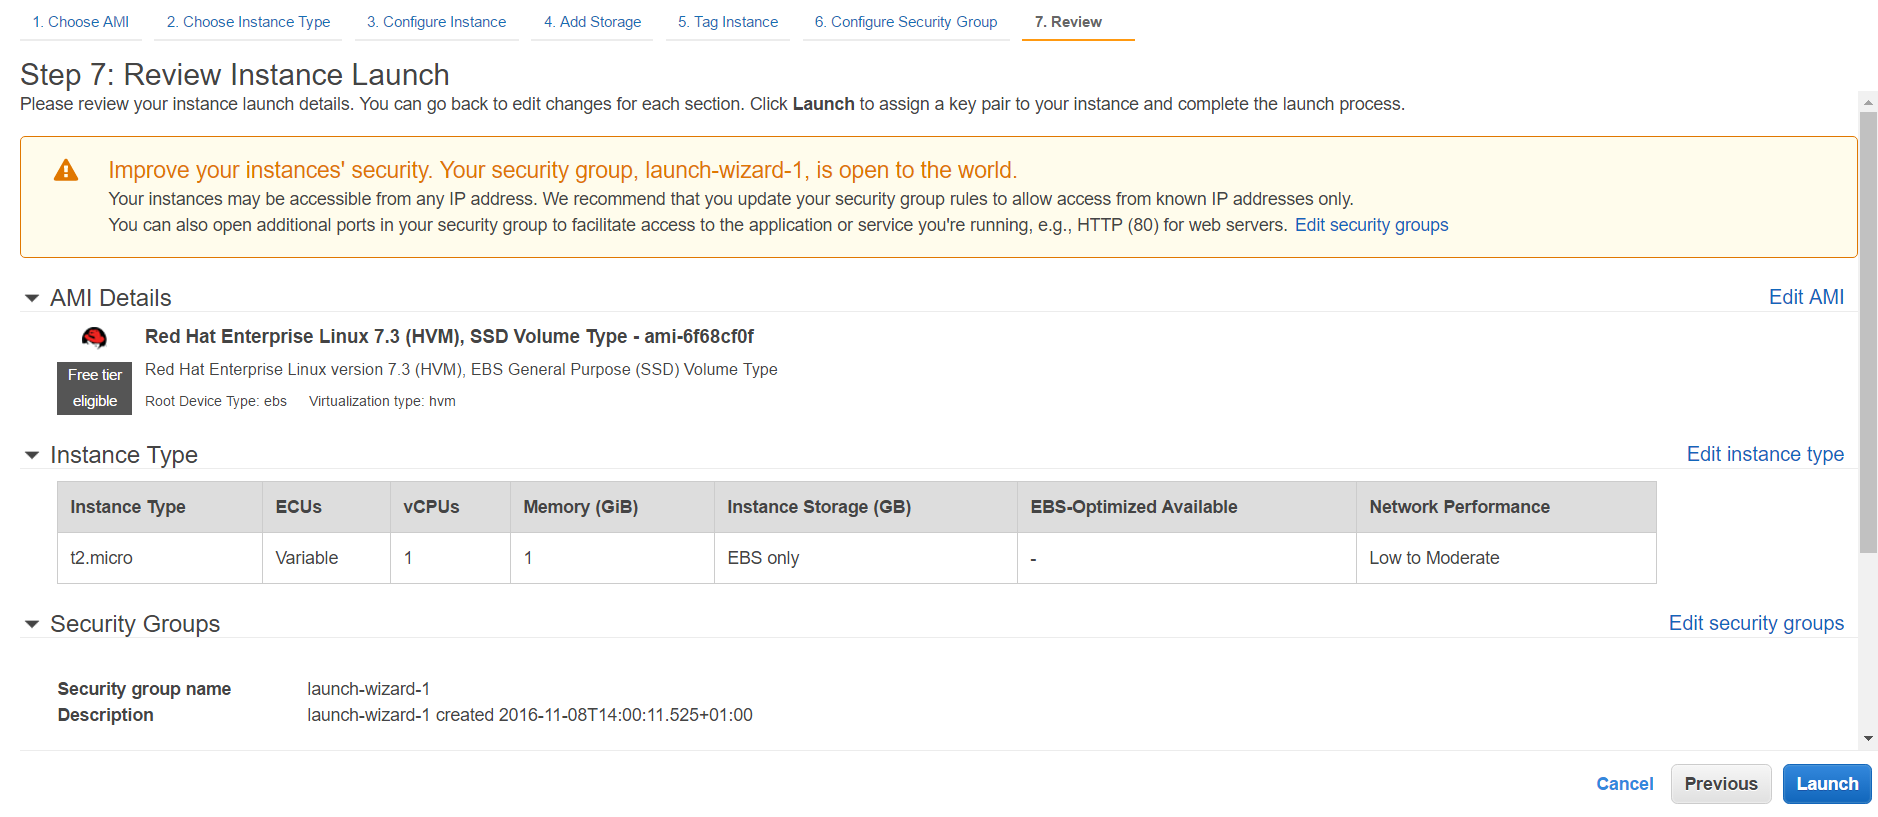Click the ECUs column header

pos(326,507)
